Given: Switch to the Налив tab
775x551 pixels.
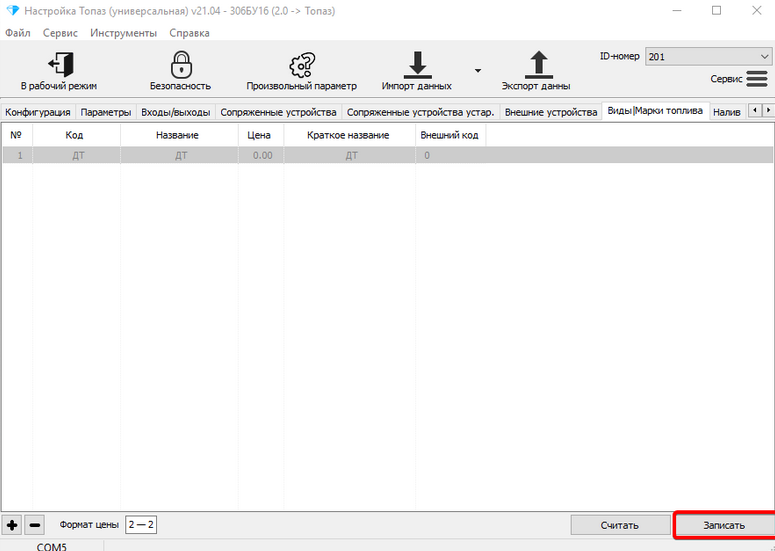Looking at the screenshot, I should [727, 112].
